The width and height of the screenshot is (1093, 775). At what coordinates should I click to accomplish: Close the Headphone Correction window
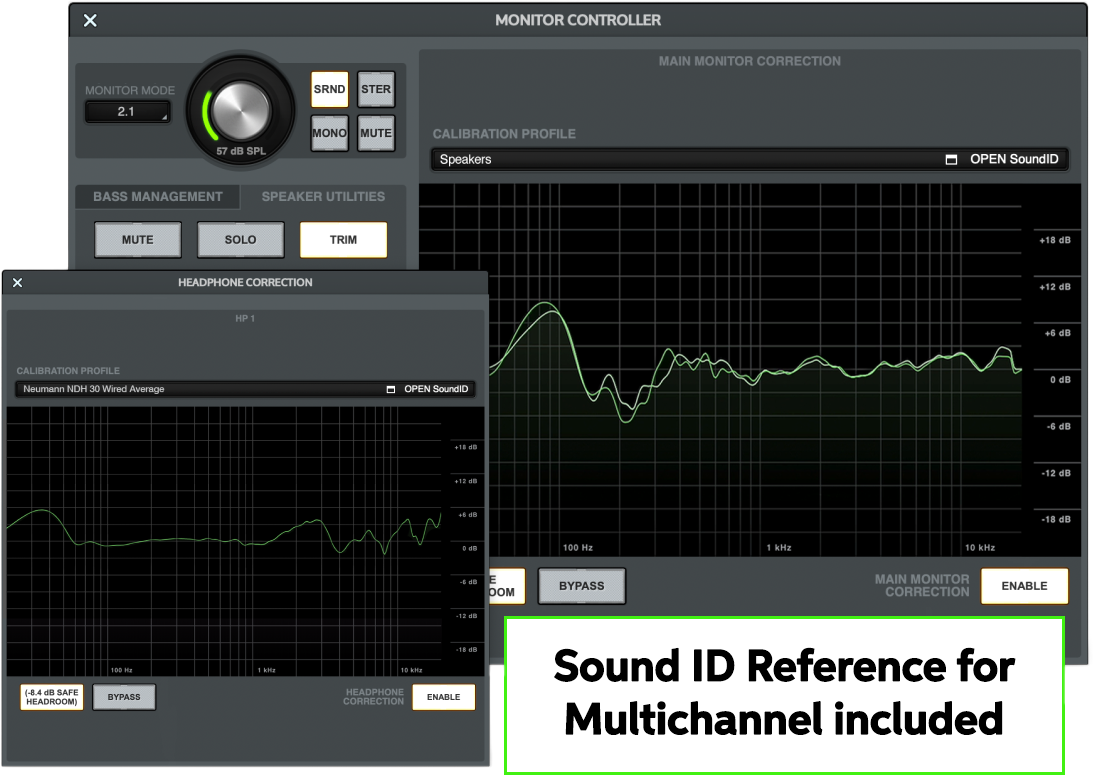pos(17,283)
